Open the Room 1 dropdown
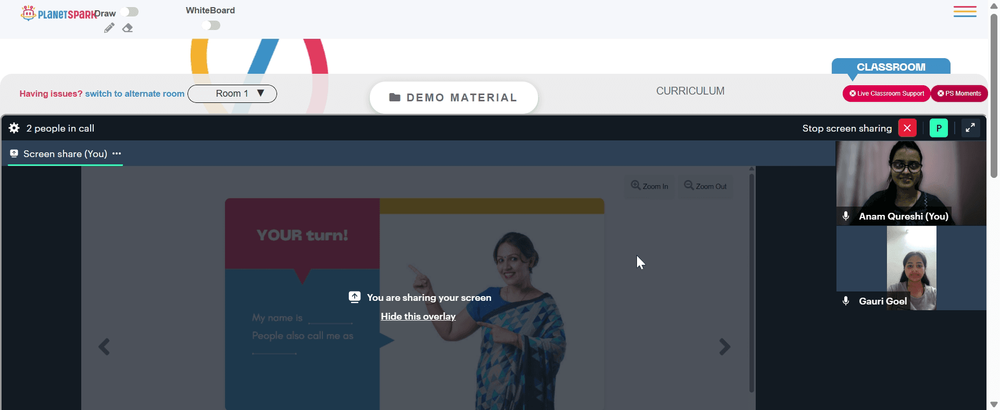This screenshot has width=1000, height=410. (232, 94)
